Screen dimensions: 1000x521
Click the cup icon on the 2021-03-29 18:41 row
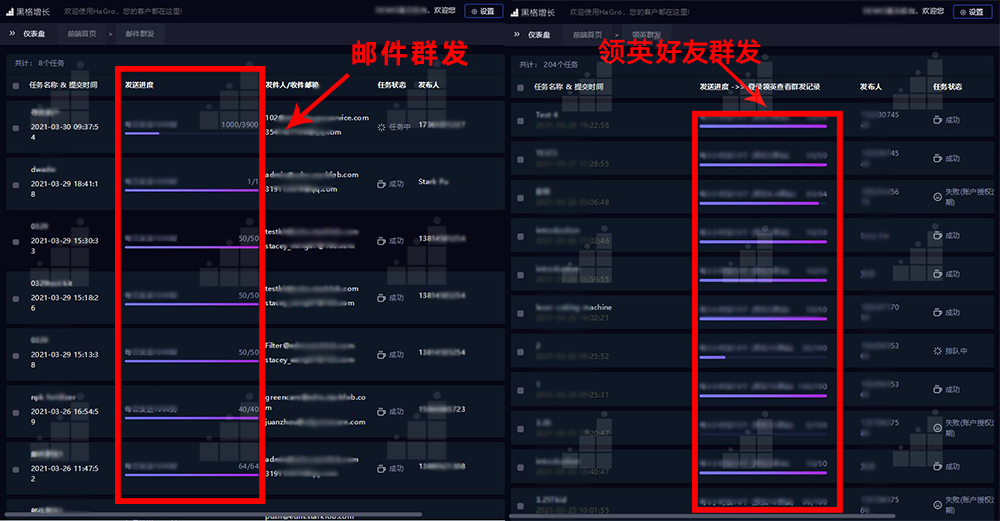point(381,184)
